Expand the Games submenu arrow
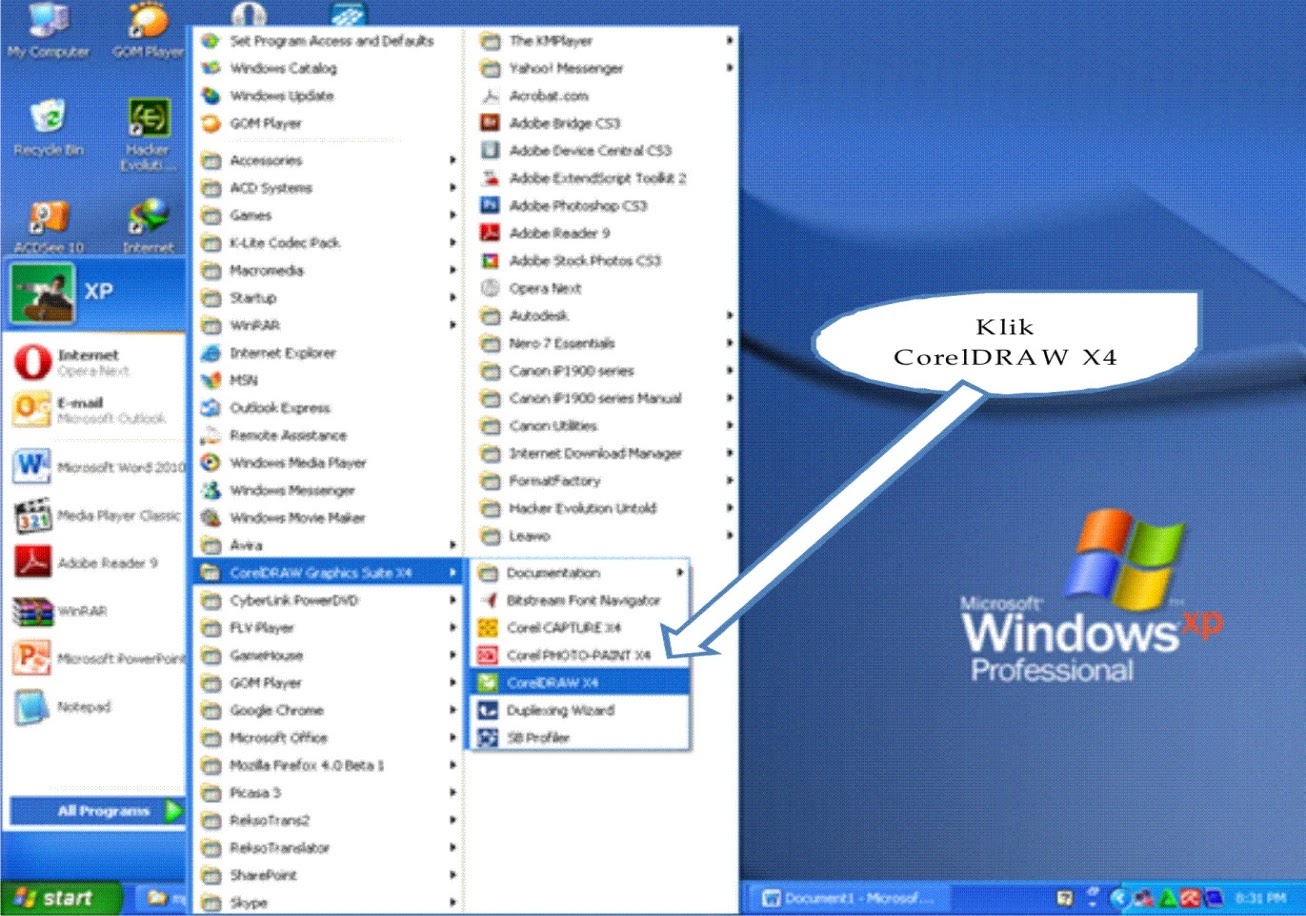This screenshot has width=1306, height=916. (453, 215)
